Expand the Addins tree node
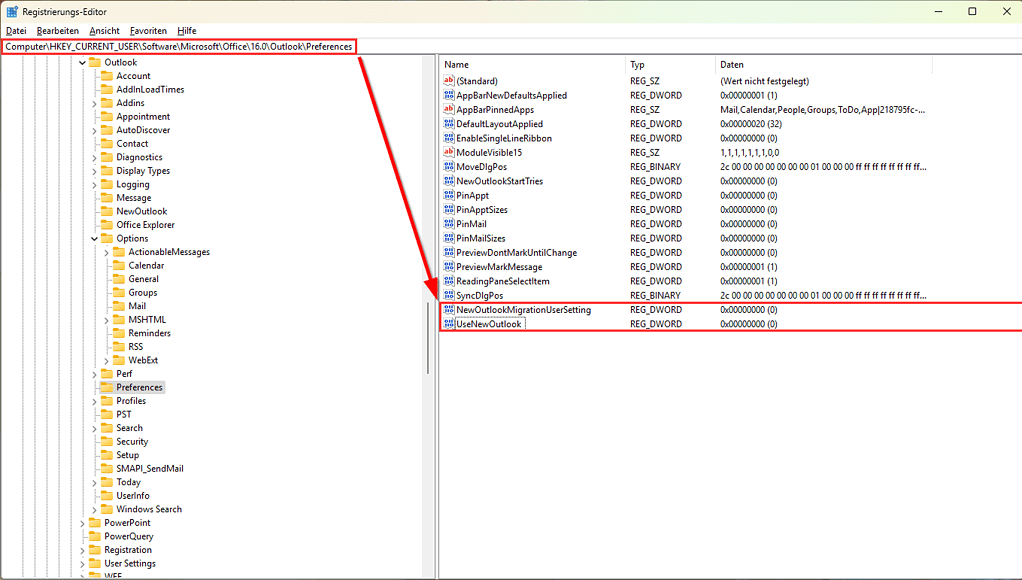Viewport: 1022px width, 580px height. click(x=95, y=103)
